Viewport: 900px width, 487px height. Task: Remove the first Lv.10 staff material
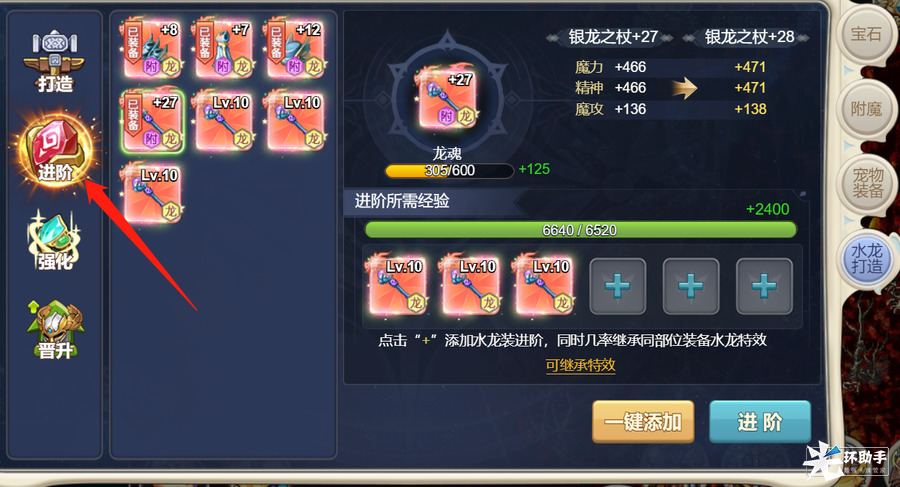[x=397, y=285]
